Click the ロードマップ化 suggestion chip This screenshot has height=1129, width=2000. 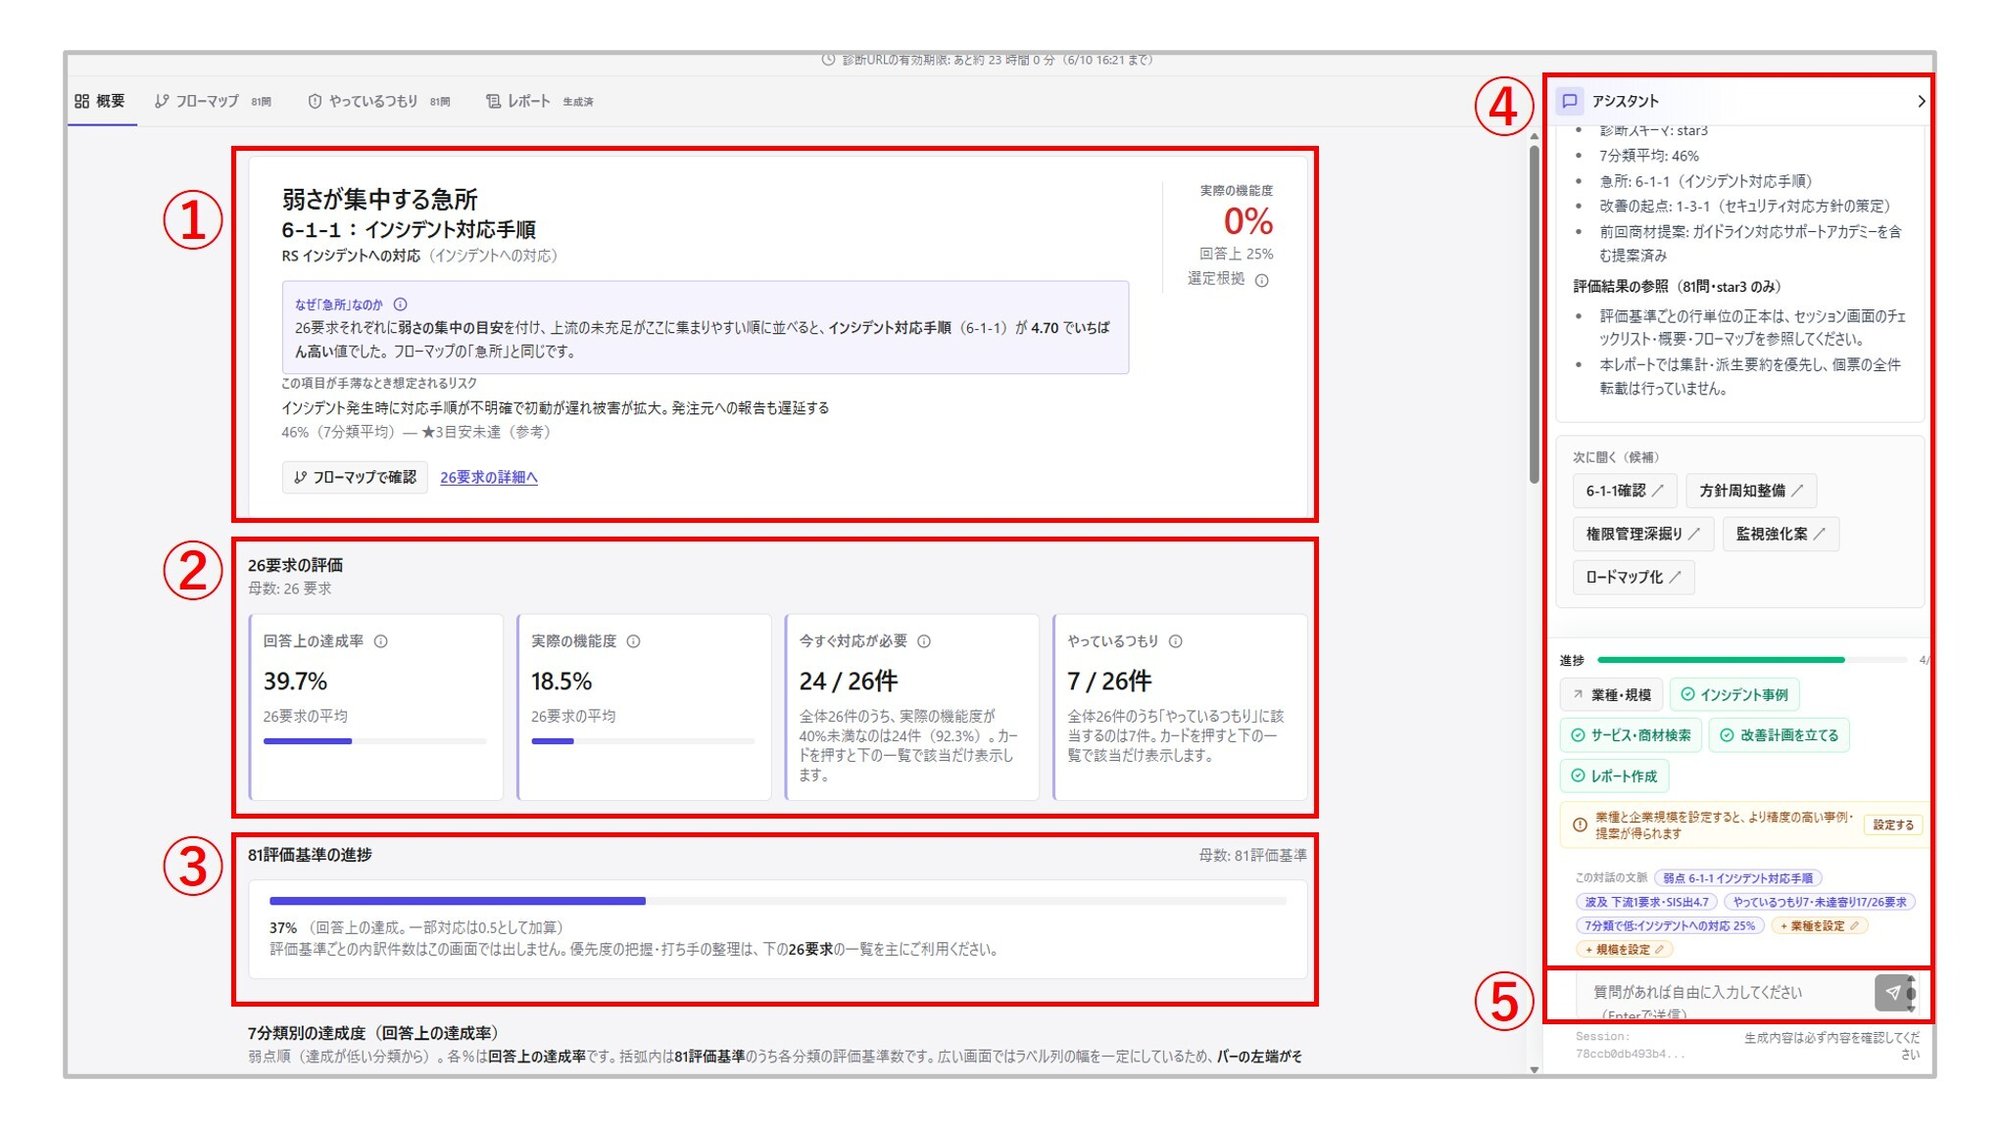[1633, 577]
